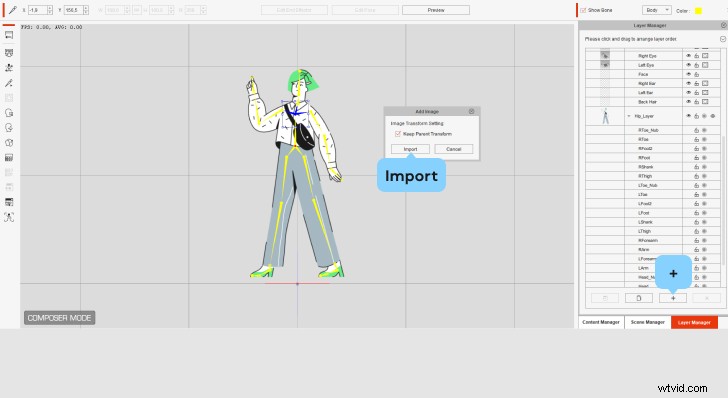Screen dimensions: 728x398
Task: Click the round bone icon on LThigh row
Action: [x=704, y=231]
